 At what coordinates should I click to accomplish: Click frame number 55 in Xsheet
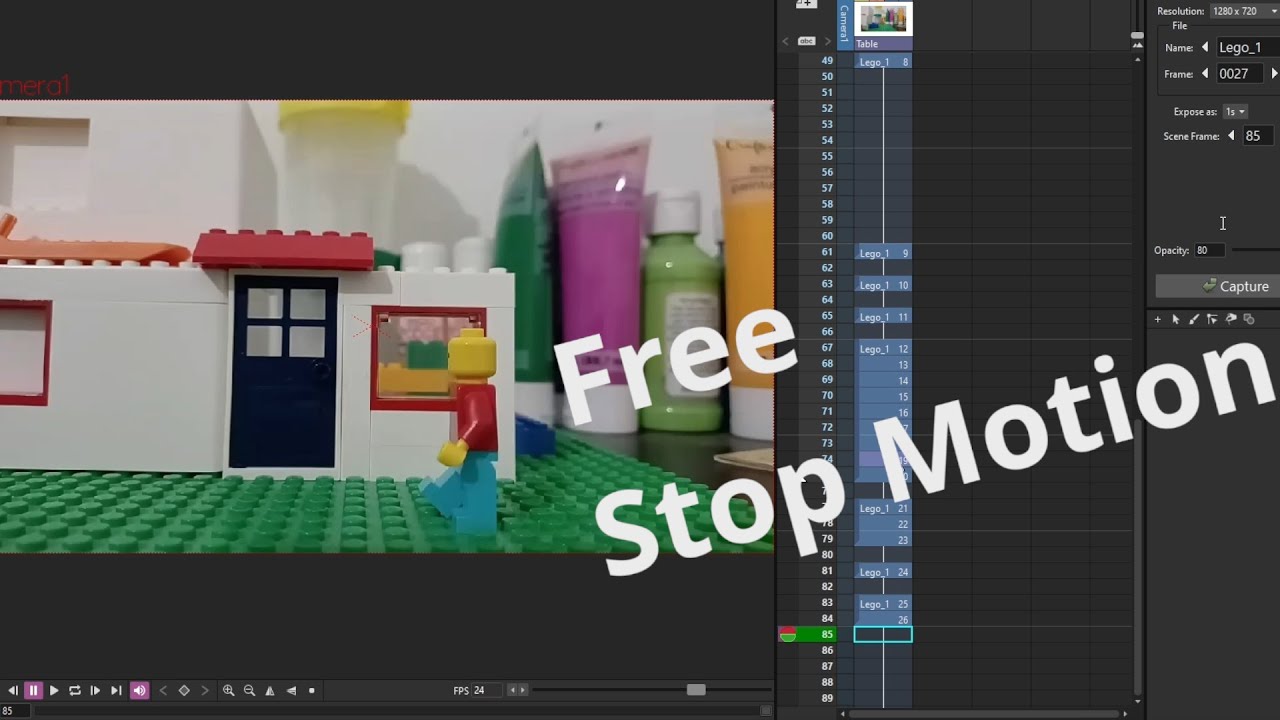pyautogui.click(x=827, y=156)
